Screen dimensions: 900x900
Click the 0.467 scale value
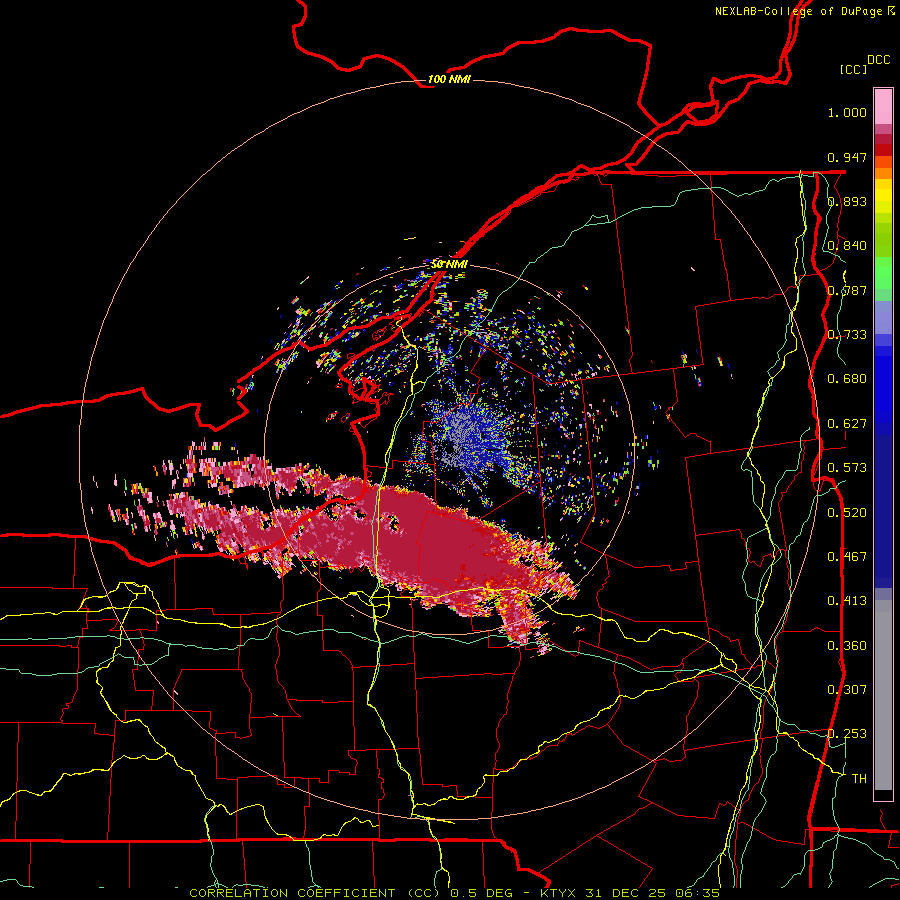pos(847,557)
